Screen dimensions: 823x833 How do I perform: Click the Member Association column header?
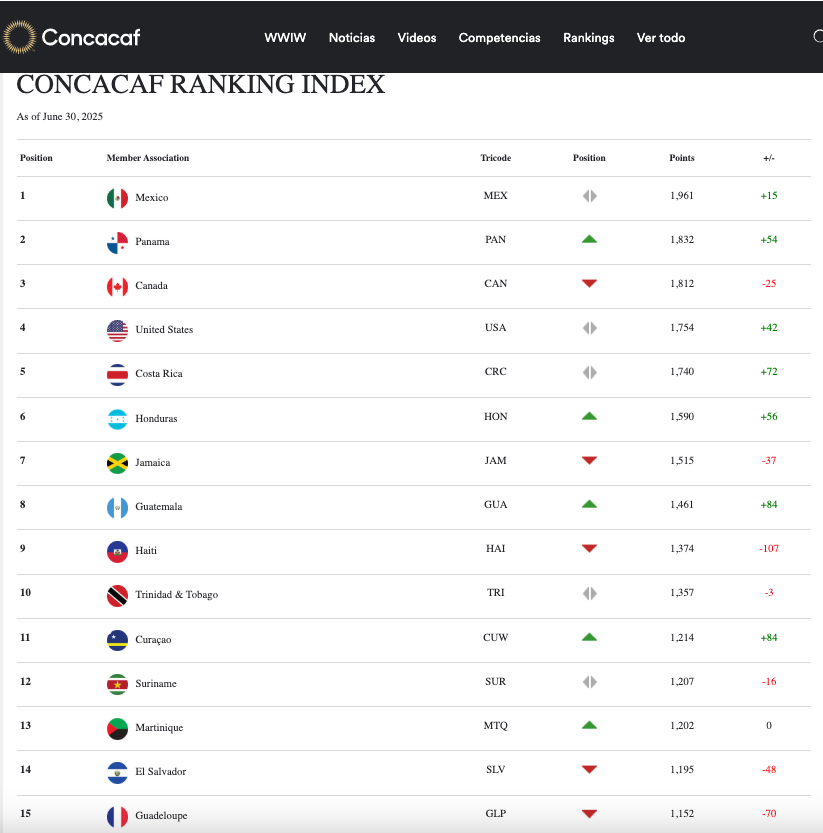coord(148,158)
